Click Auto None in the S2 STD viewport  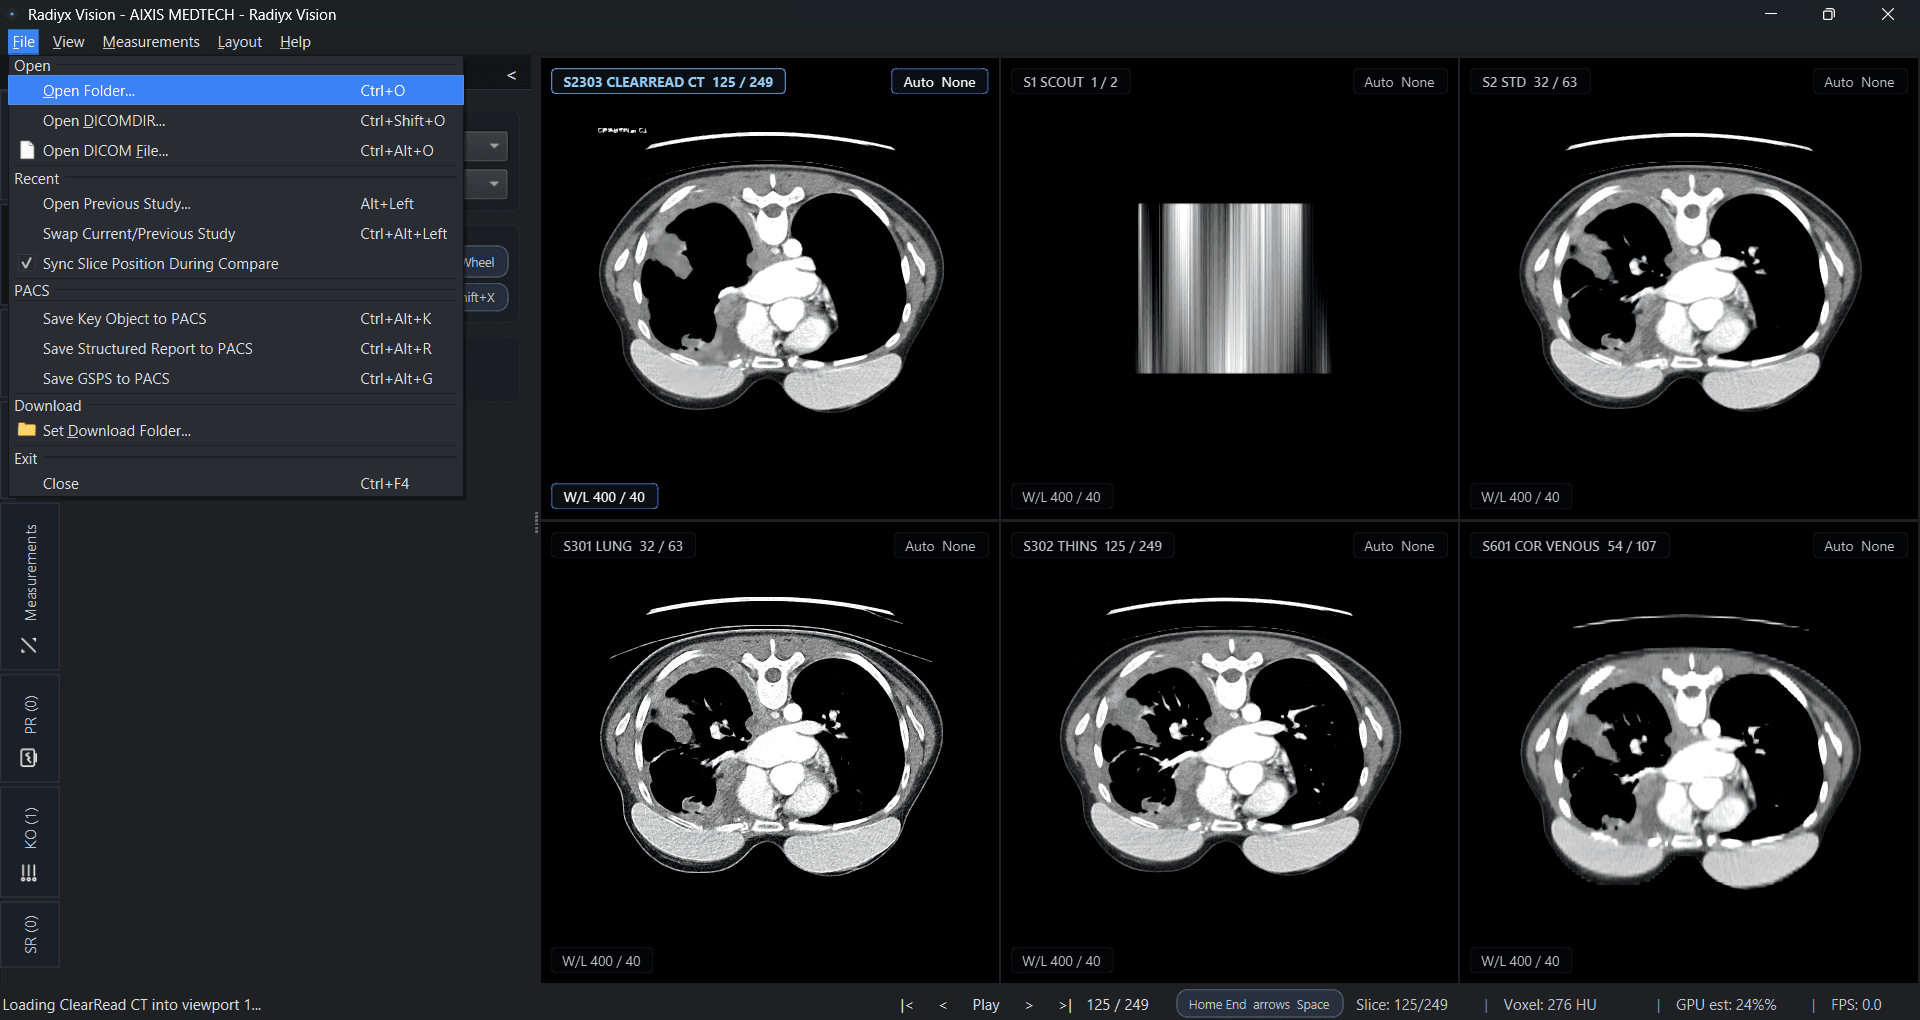click(x=1859, y=82)
